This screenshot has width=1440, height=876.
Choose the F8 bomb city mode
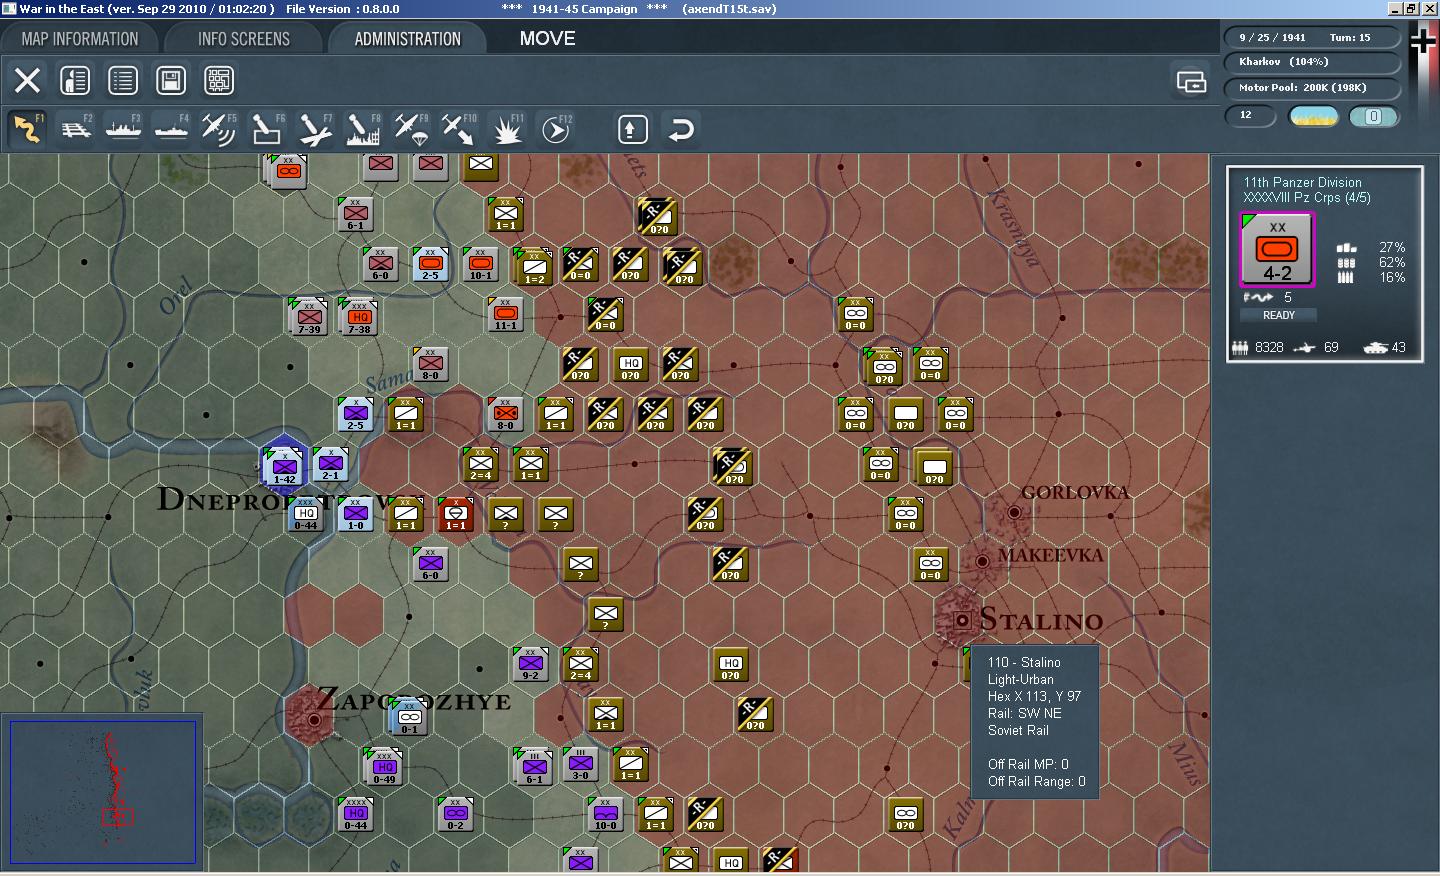[363, 129]
